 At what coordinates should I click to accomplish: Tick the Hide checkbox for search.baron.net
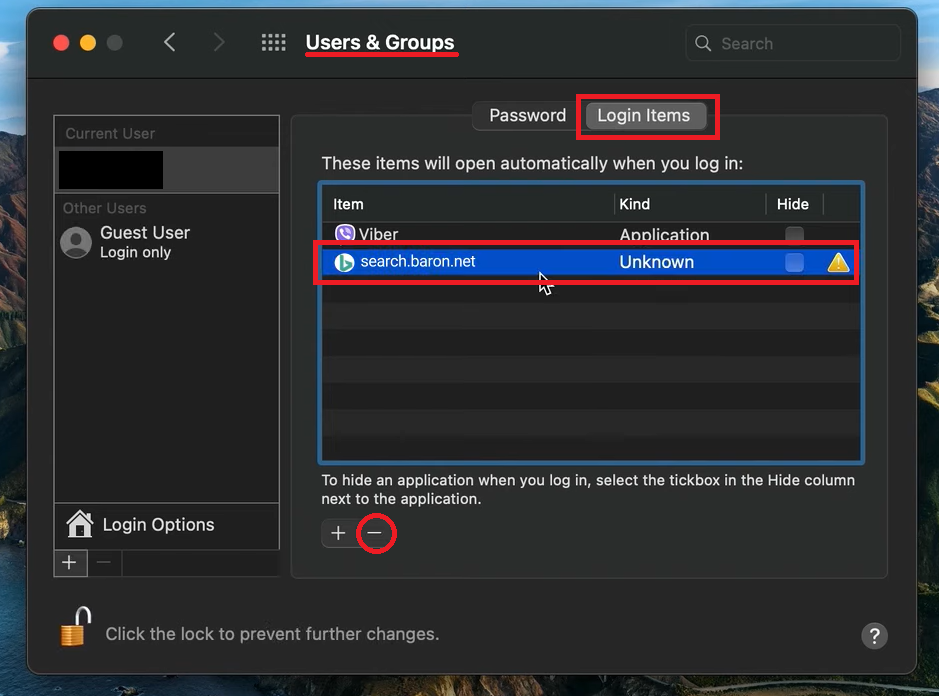tap(794, 262)
